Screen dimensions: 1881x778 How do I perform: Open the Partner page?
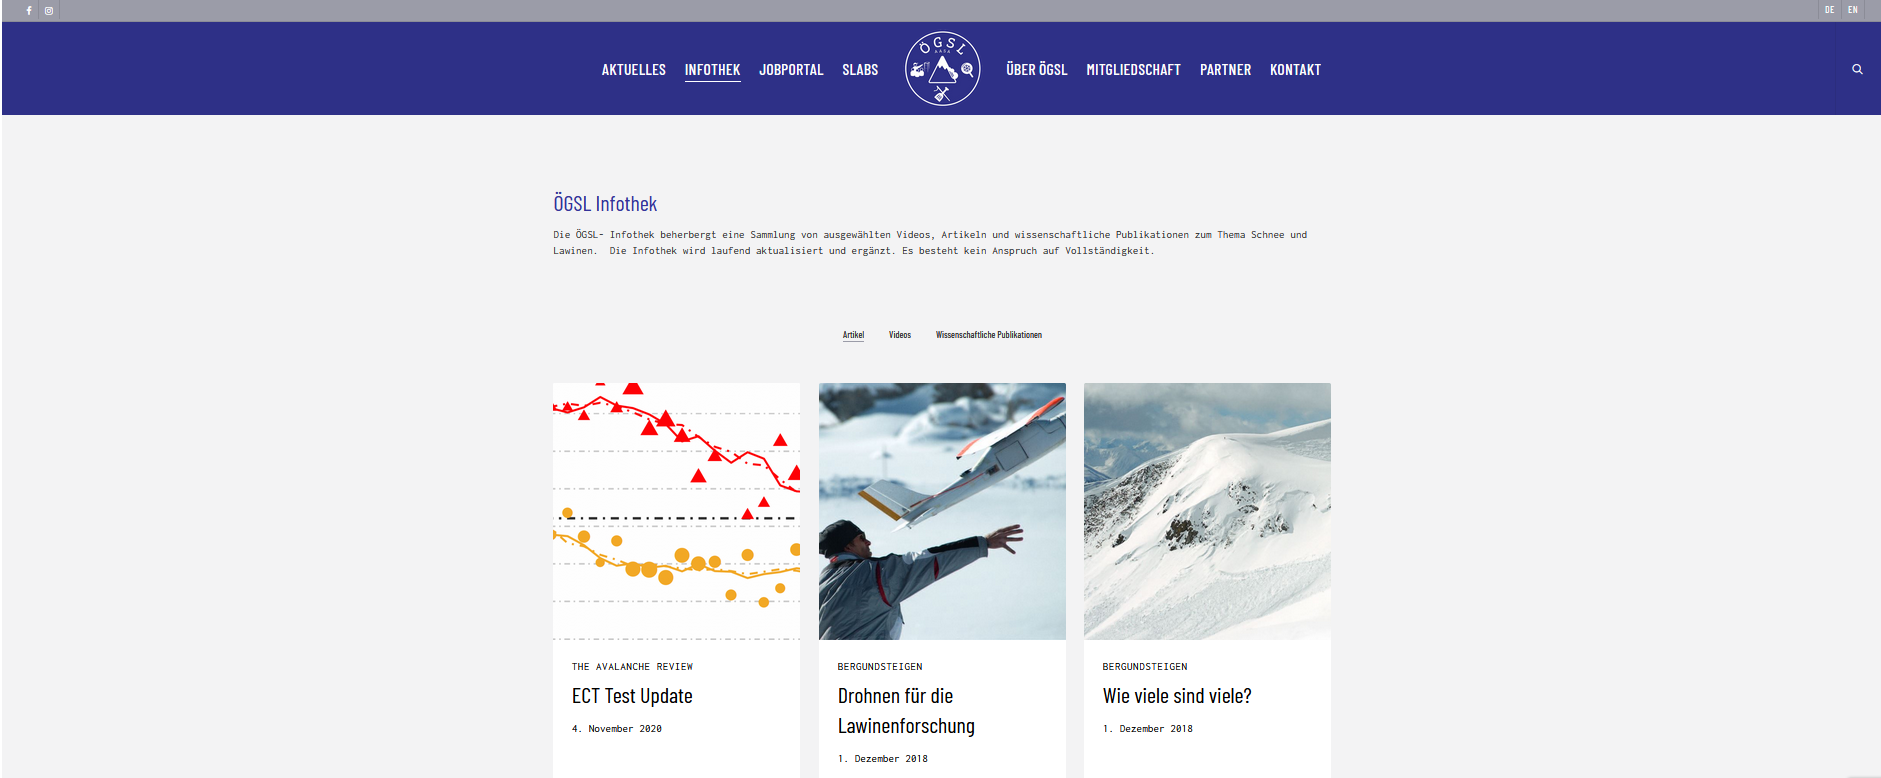[1225, 70]
